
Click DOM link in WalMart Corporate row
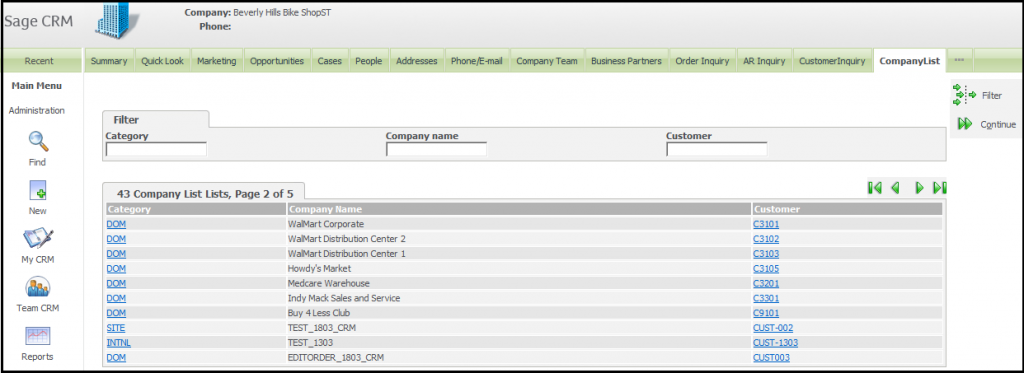116,224
